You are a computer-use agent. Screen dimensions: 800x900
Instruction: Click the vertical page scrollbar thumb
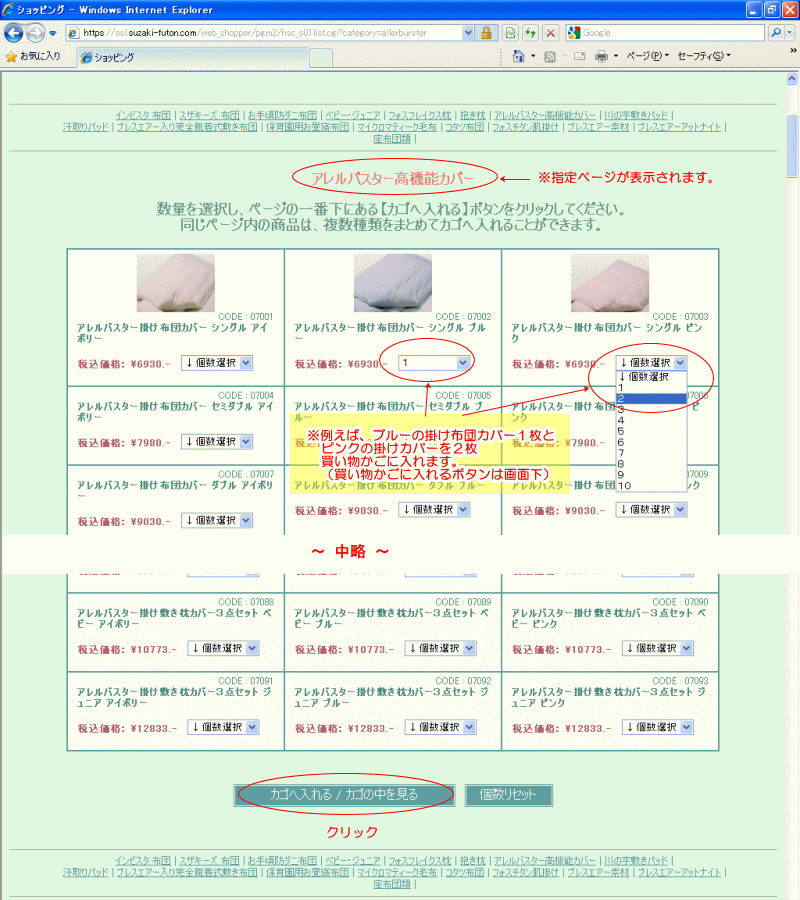pyautogui.click(x=792, y=145)
